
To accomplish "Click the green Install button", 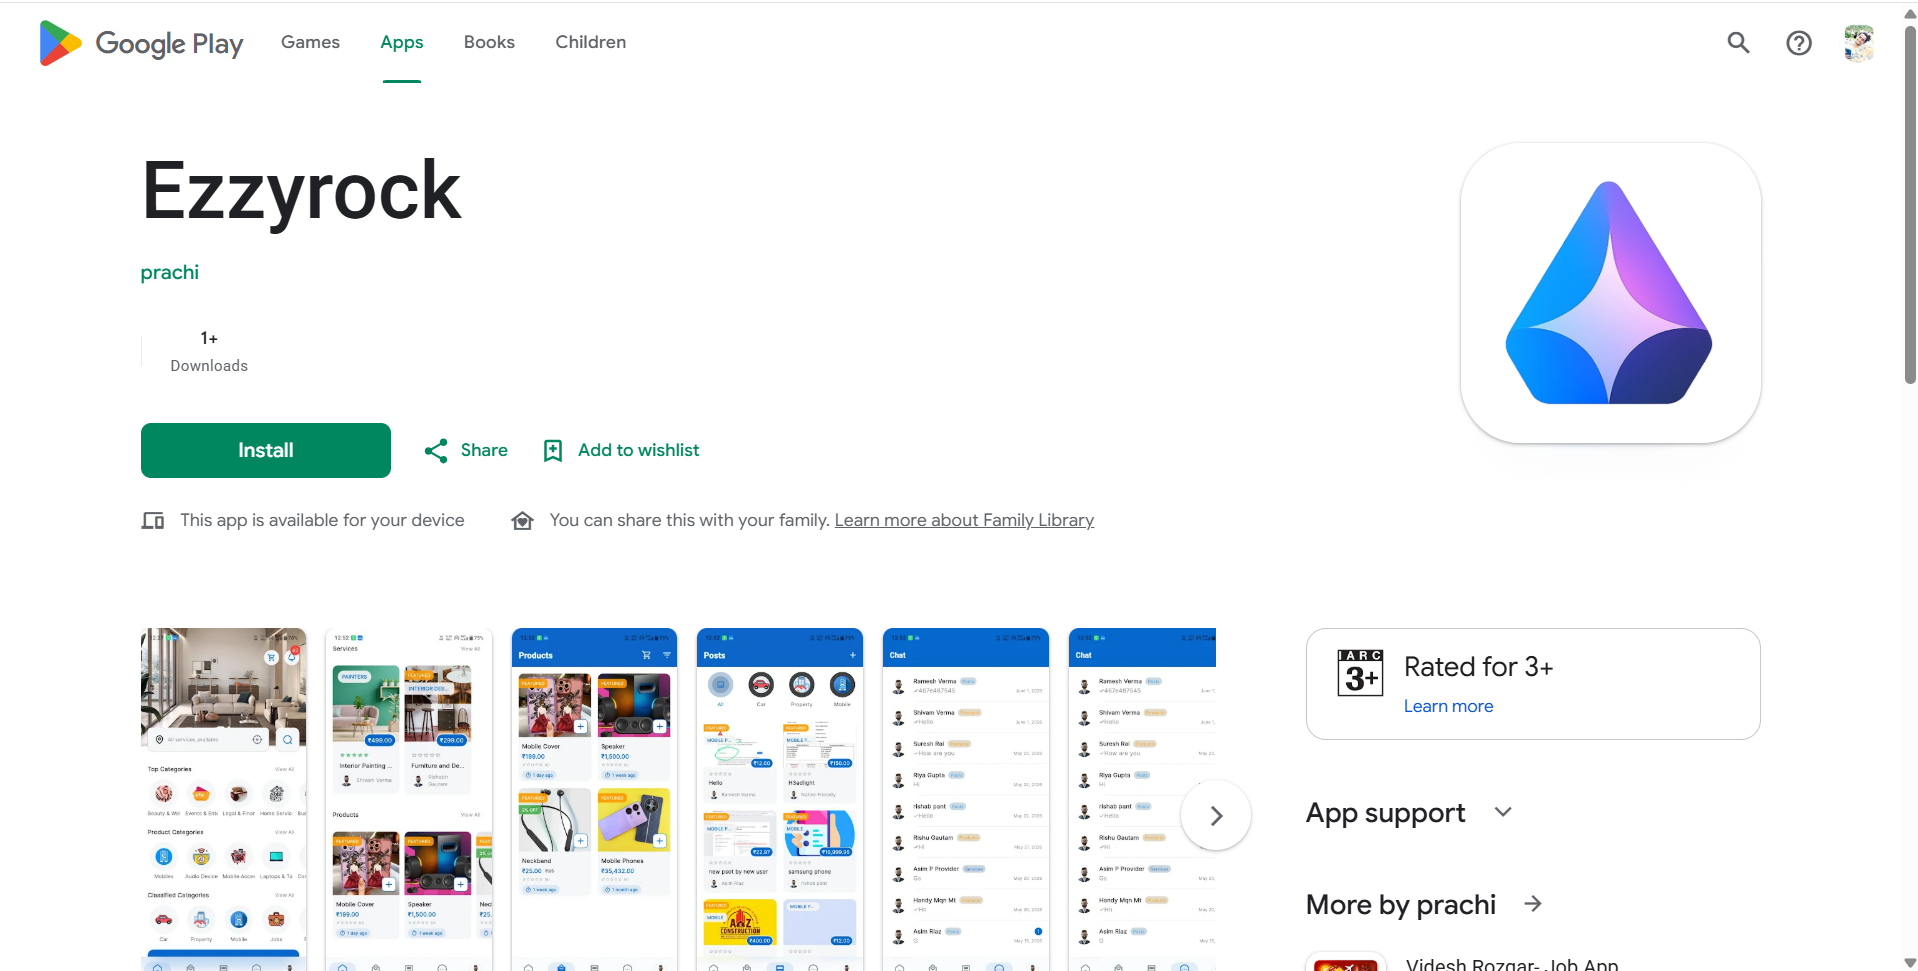I will click(x=266, y=450).
